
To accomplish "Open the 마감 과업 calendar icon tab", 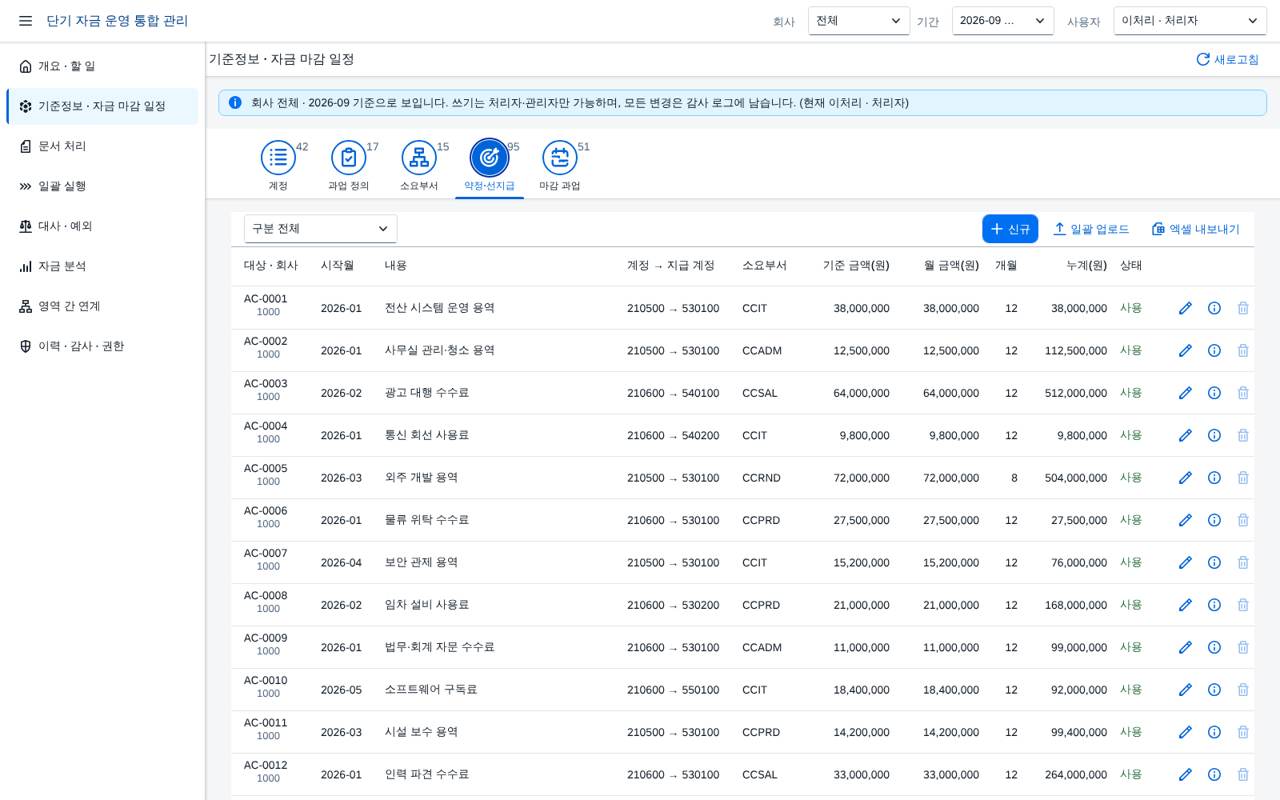I will [x=560, y=158].
